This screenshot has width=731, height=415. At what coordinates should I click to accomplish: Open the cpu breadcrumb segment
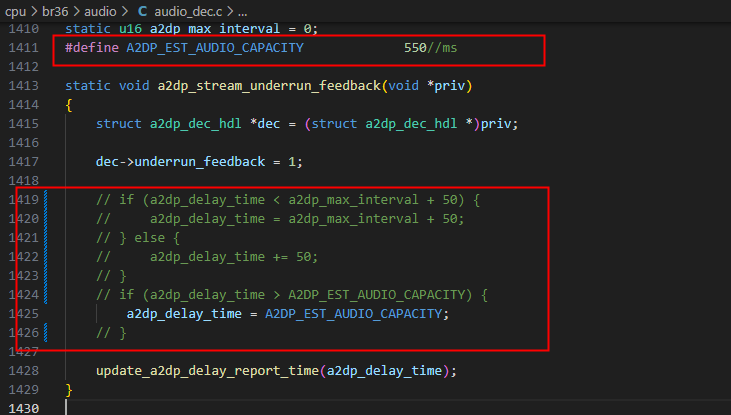click(15, 11)
